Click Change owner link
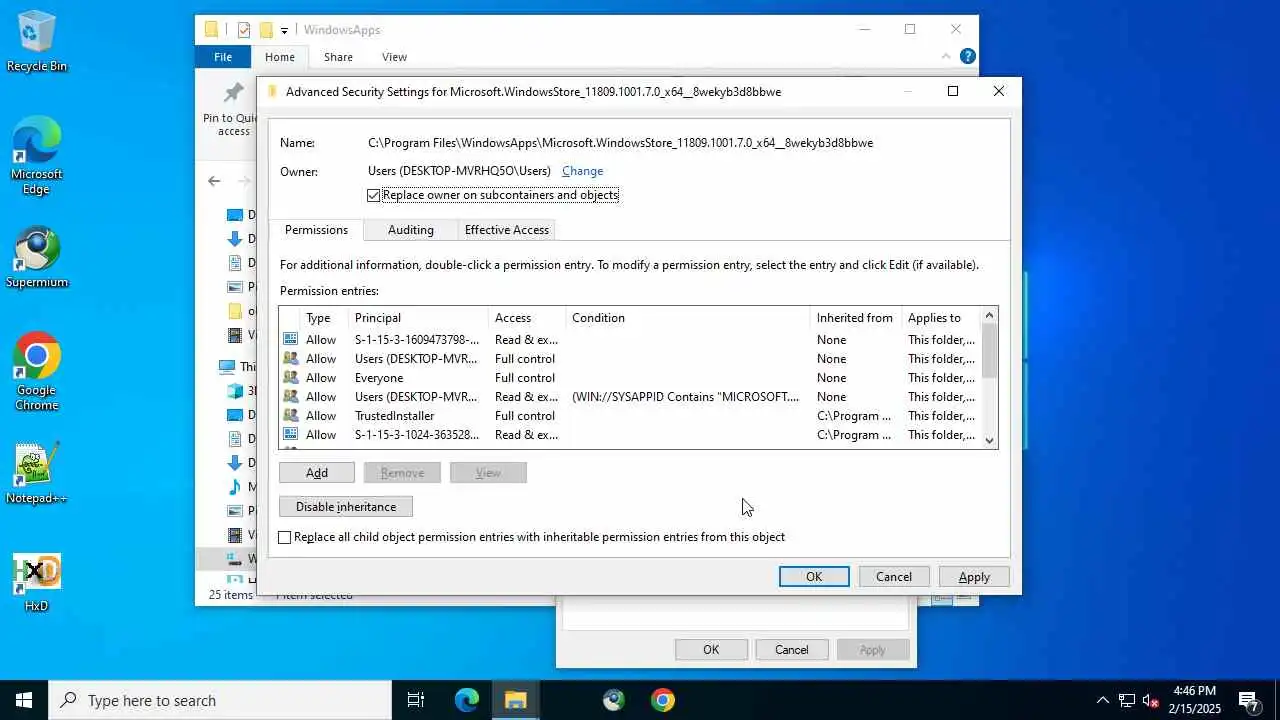The height and width of the screenshot is (720, 1280). (582, 171)
